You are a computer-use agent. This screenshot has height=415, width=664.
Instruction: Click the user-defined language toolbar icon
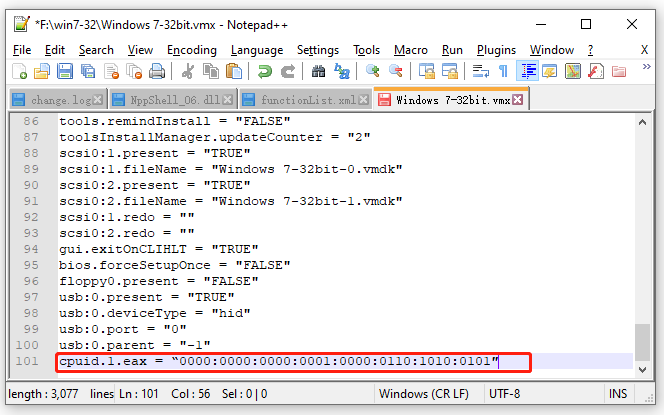pos(550,71)
